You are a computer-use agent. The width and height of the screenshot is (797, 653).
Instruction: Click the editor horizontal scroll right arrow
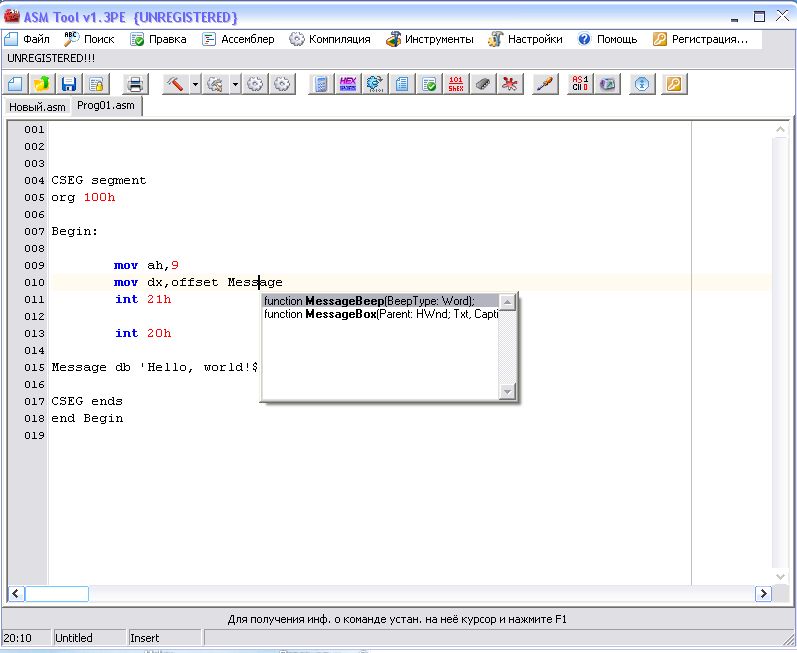763,594
